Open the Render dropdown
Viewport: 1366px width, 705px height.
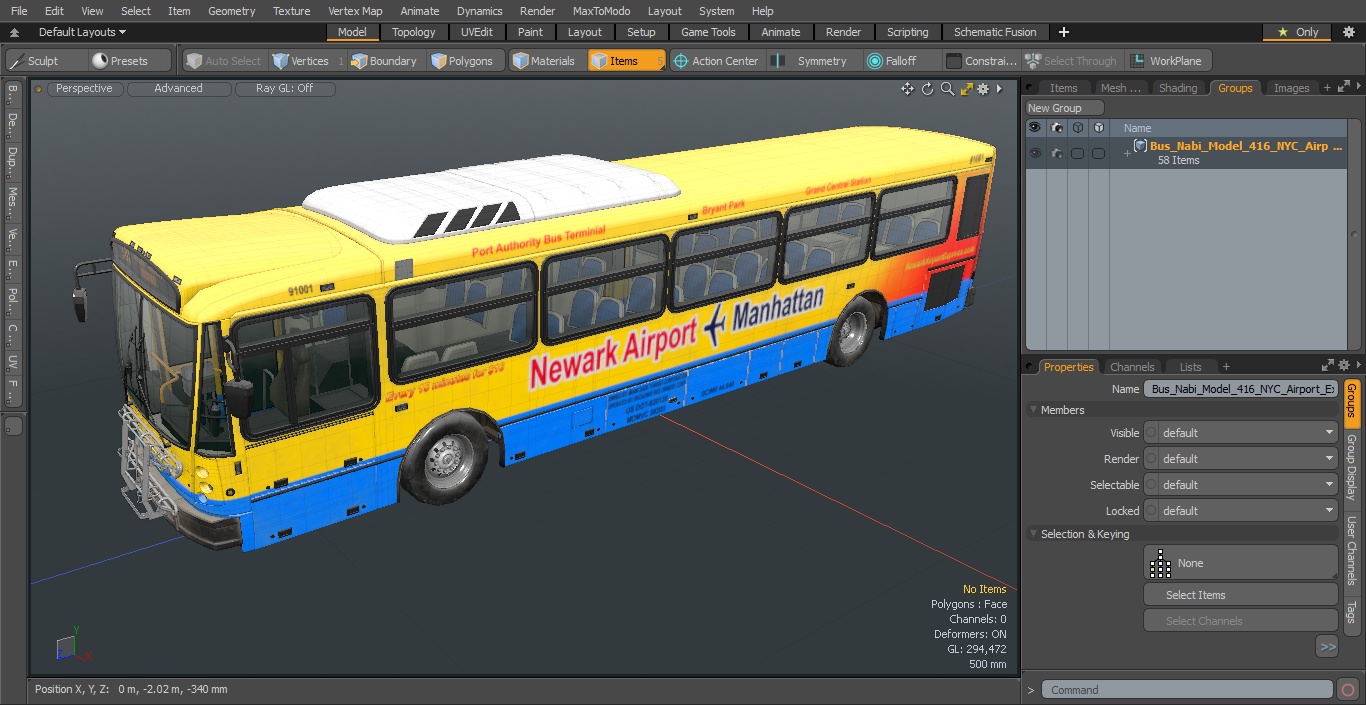click(1240, 459)
